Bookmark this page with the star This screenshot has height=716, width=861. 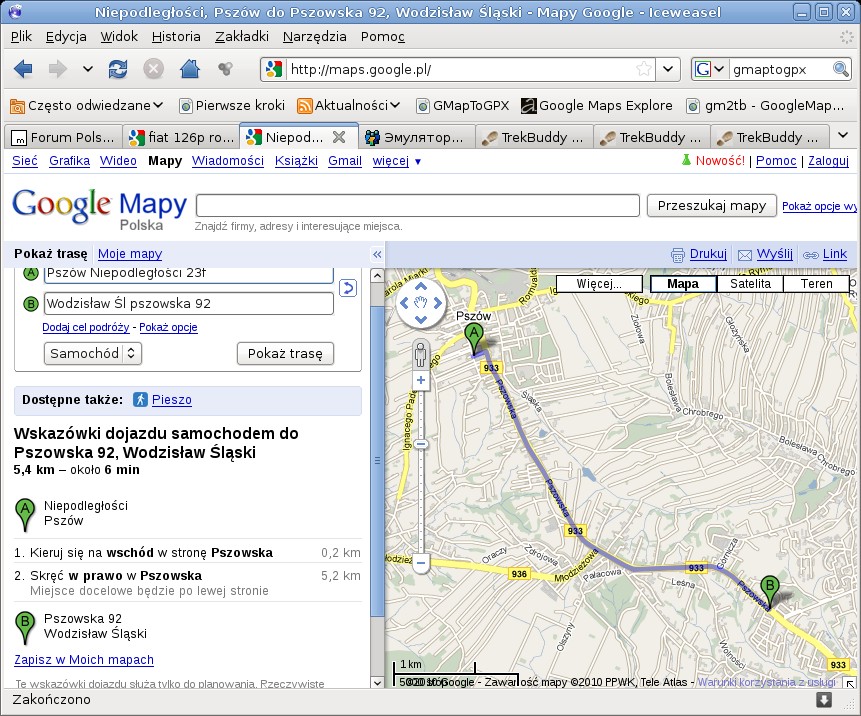644,69
